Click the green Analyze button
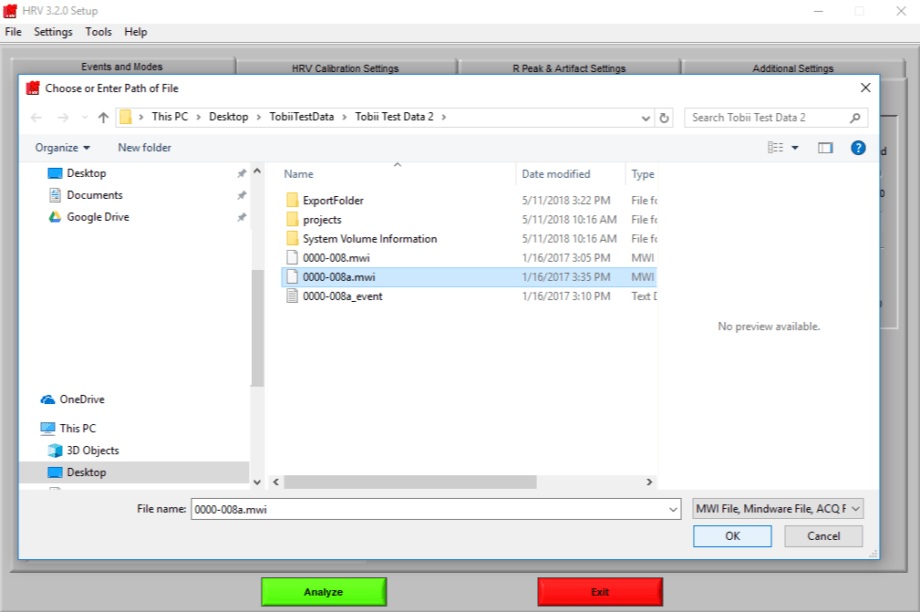 tap(323, 591)
